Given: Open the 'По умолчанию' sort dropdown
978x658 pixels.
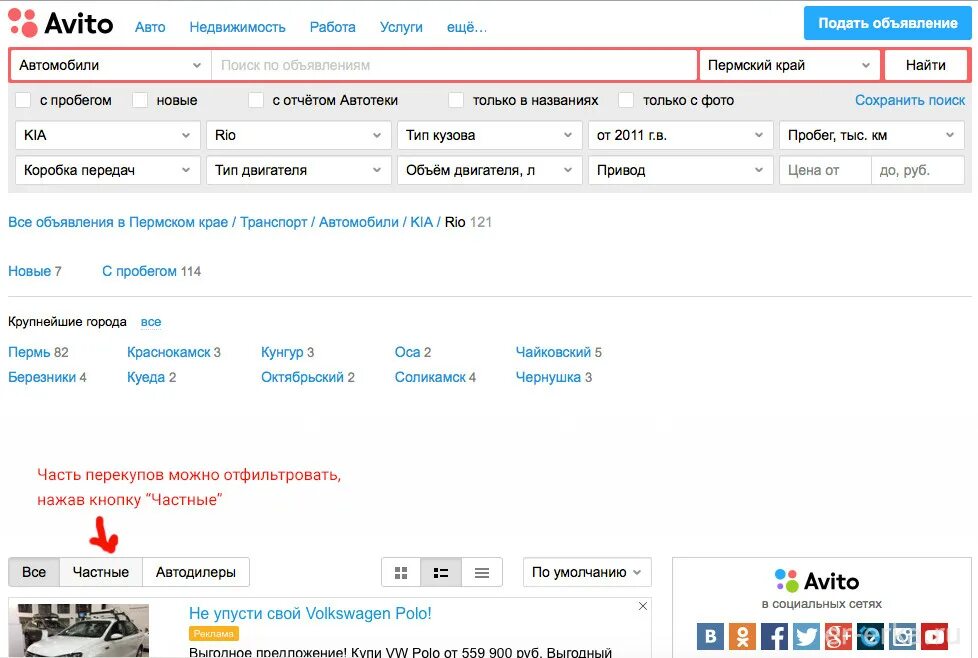Looking at the screenshot, I should (x=587, y=573).
